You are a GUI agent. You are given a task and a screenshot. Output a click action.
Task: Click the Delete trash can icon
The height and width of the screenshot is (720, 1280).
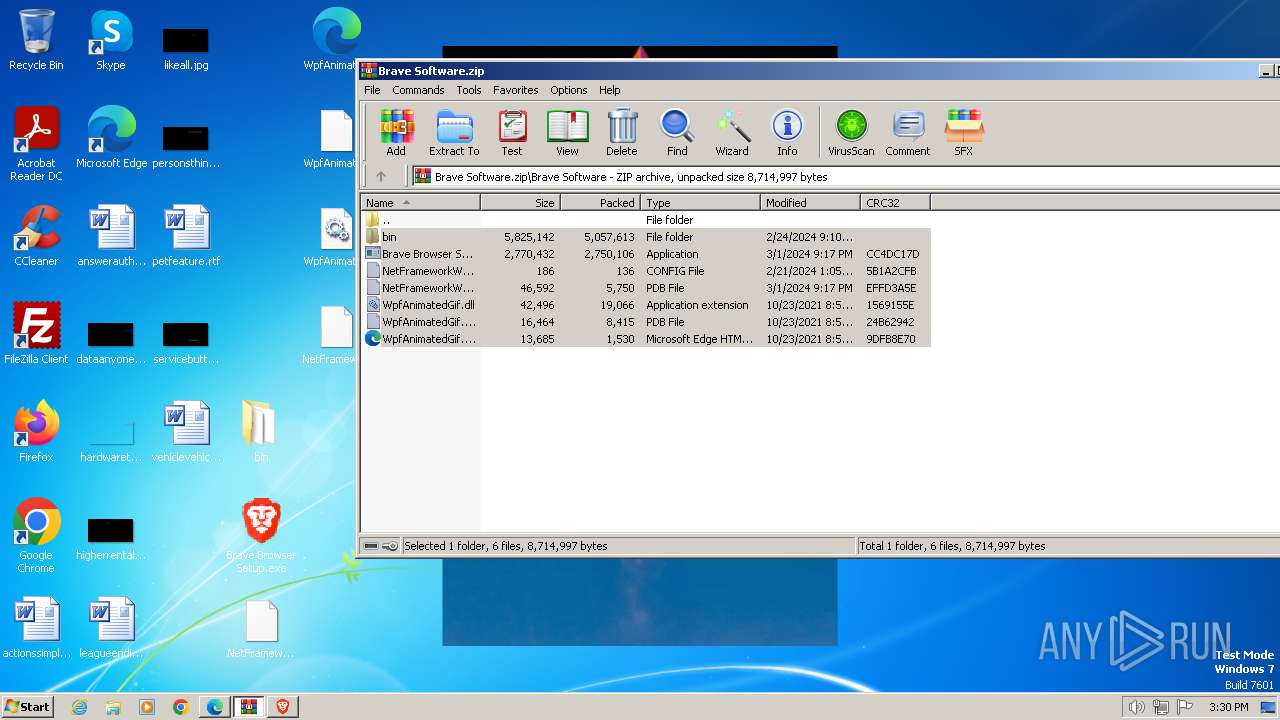[x=621, y=133]
